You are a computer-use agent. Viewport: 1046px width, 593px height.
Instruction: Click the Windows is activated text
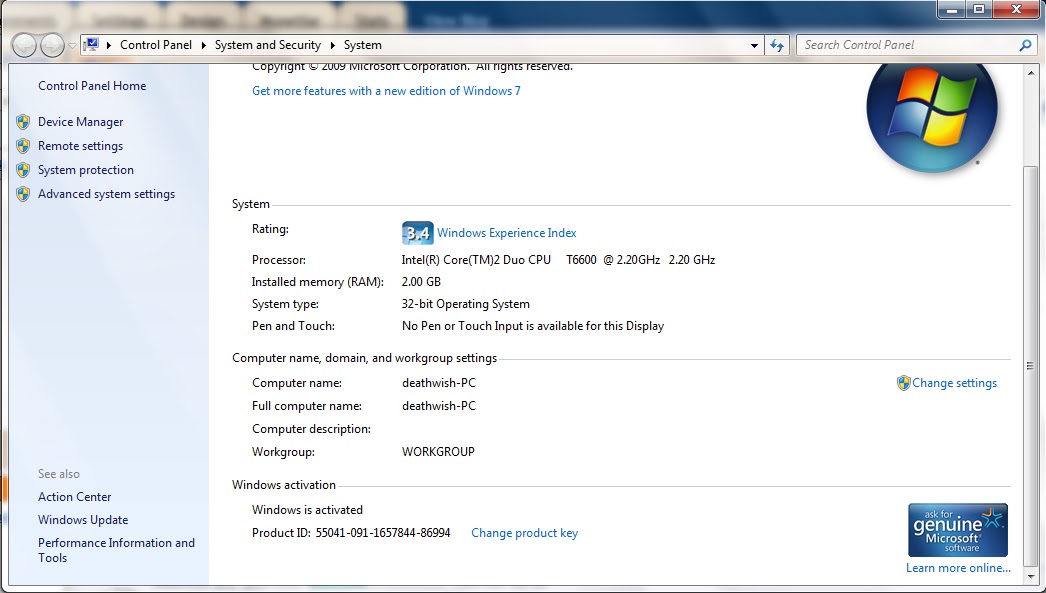tap(308, 510)
